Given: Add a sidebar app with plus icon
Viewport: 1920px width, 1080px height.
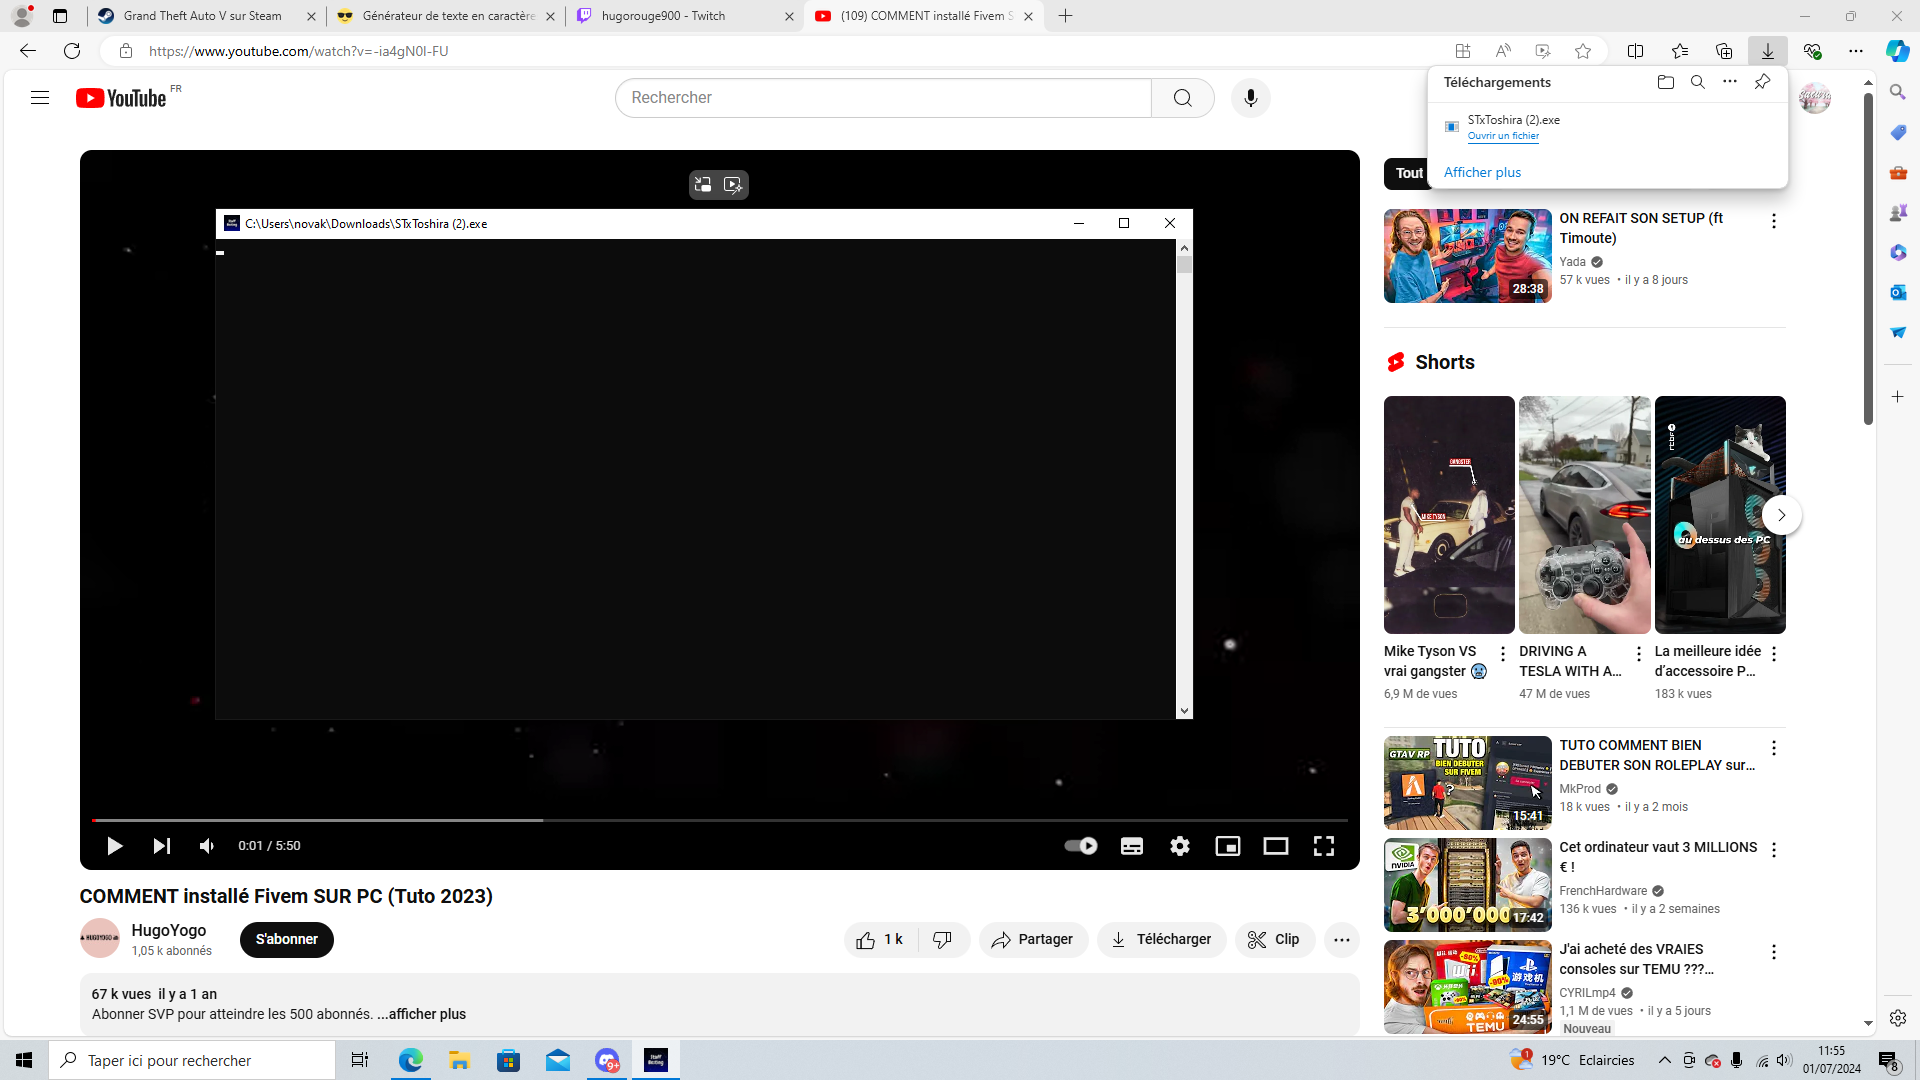Looking at the screenshot, I should [1898, 397].
